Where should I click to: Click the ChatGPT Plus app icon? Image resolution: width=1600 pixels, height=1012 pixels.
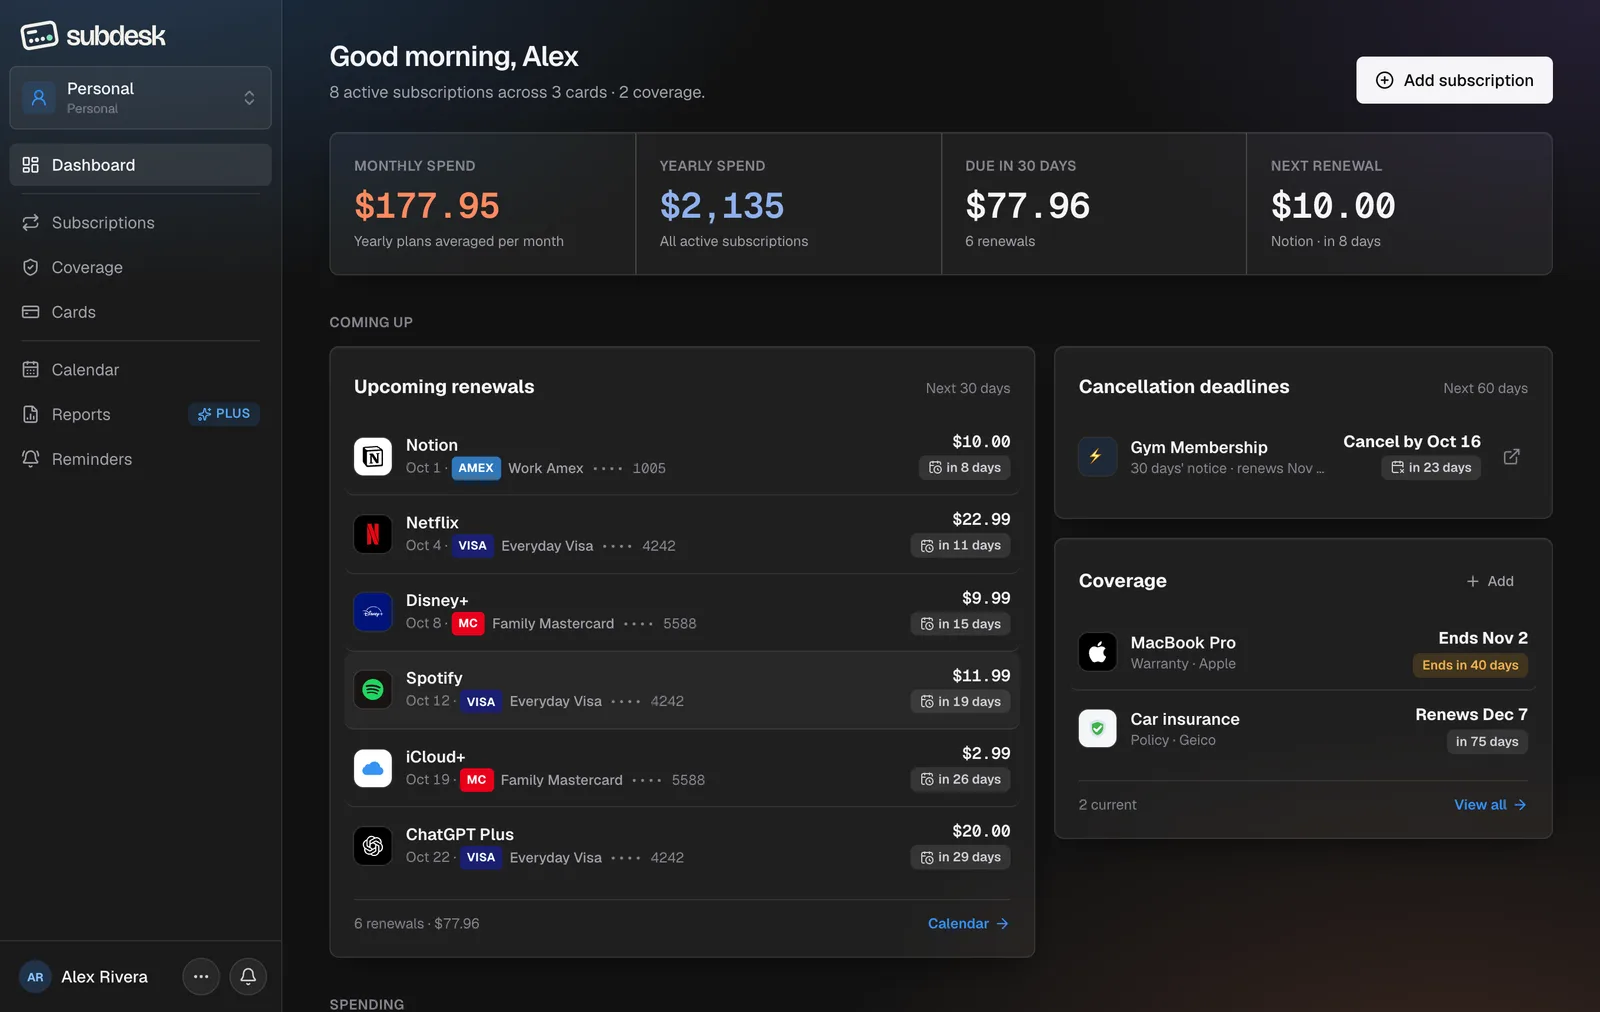tap(373, 846)
